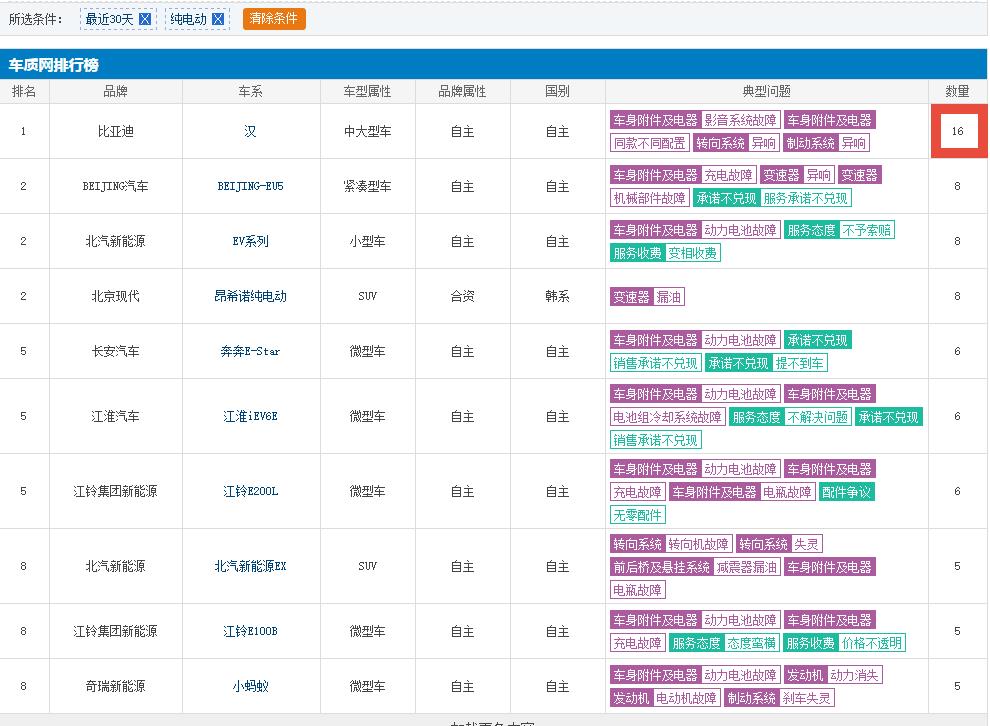Screen dimensions: 990x726
Task: Select the 无零配件 problem tag
Action: coord(638,515)
